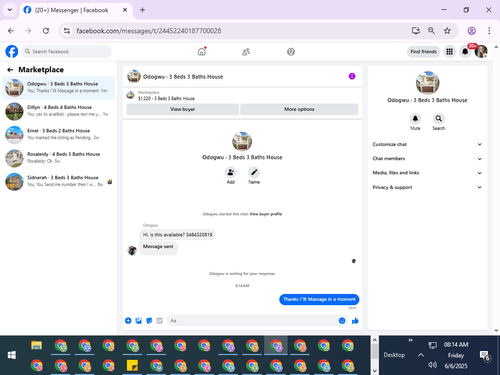Mute the conversation with bell icon
The height and width of the screenshot is (375, 500).
click(415, 118)
